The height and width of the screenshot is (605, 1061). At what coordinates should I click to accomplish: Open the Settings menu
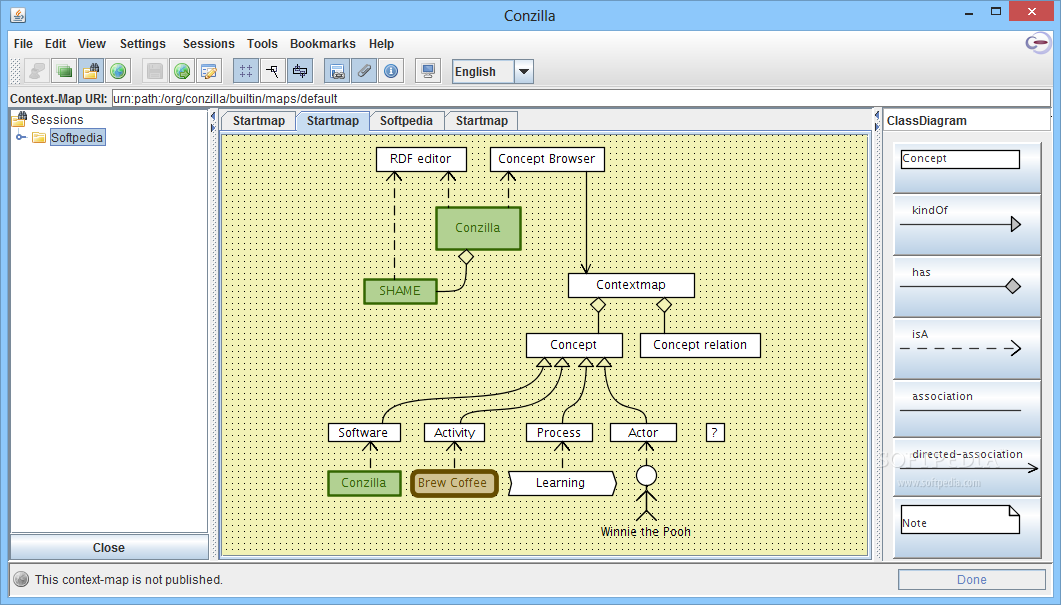click(143, 43)
